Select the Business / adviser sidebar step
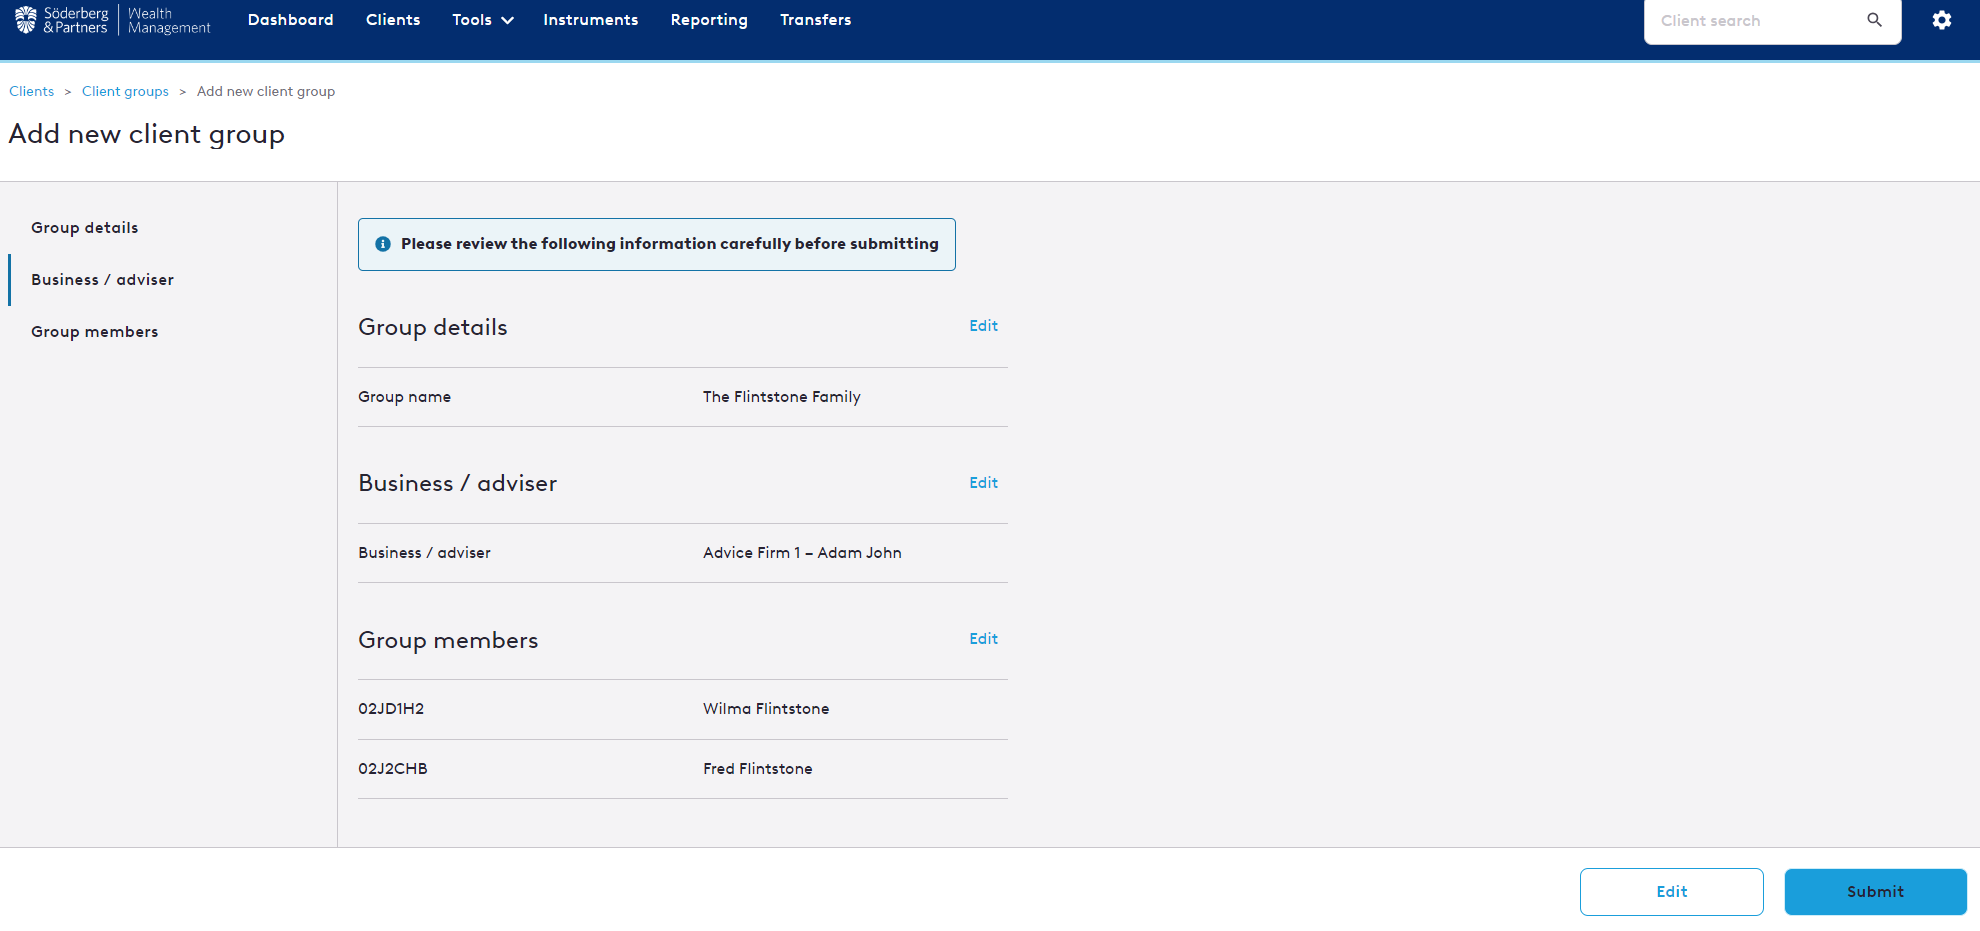Image resolution: width=1980 pixels, height=931 pixels. pyautogui.click(x=102, y=280)
